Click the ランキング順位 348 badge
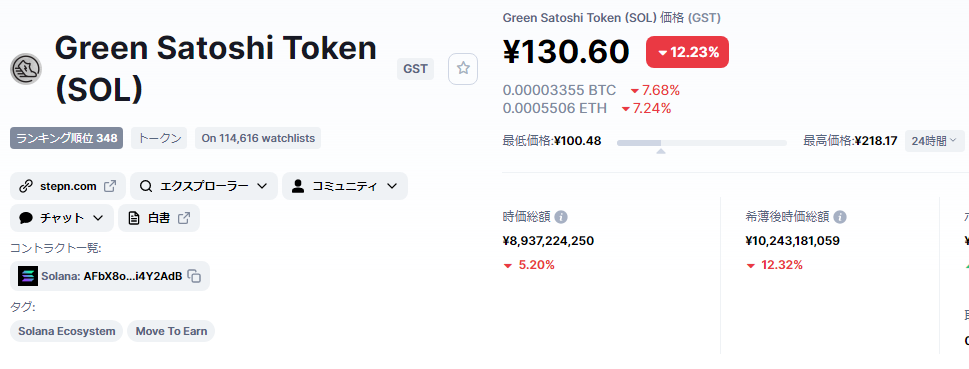Viewport: 969px width, 369px height. [67, 138]
